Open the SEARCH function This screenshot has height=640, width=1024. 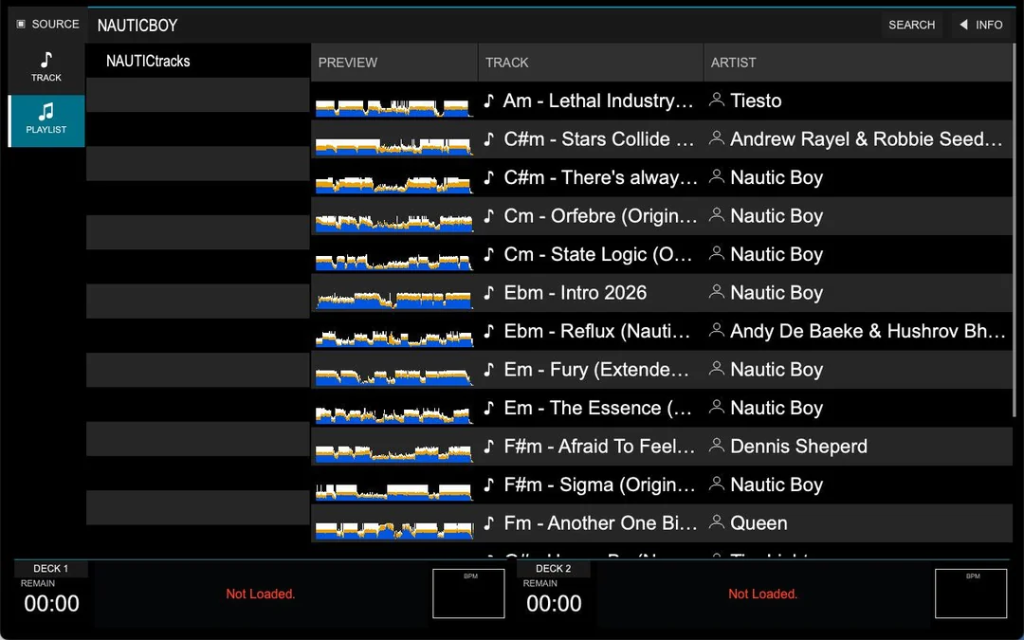pos(912,25)
